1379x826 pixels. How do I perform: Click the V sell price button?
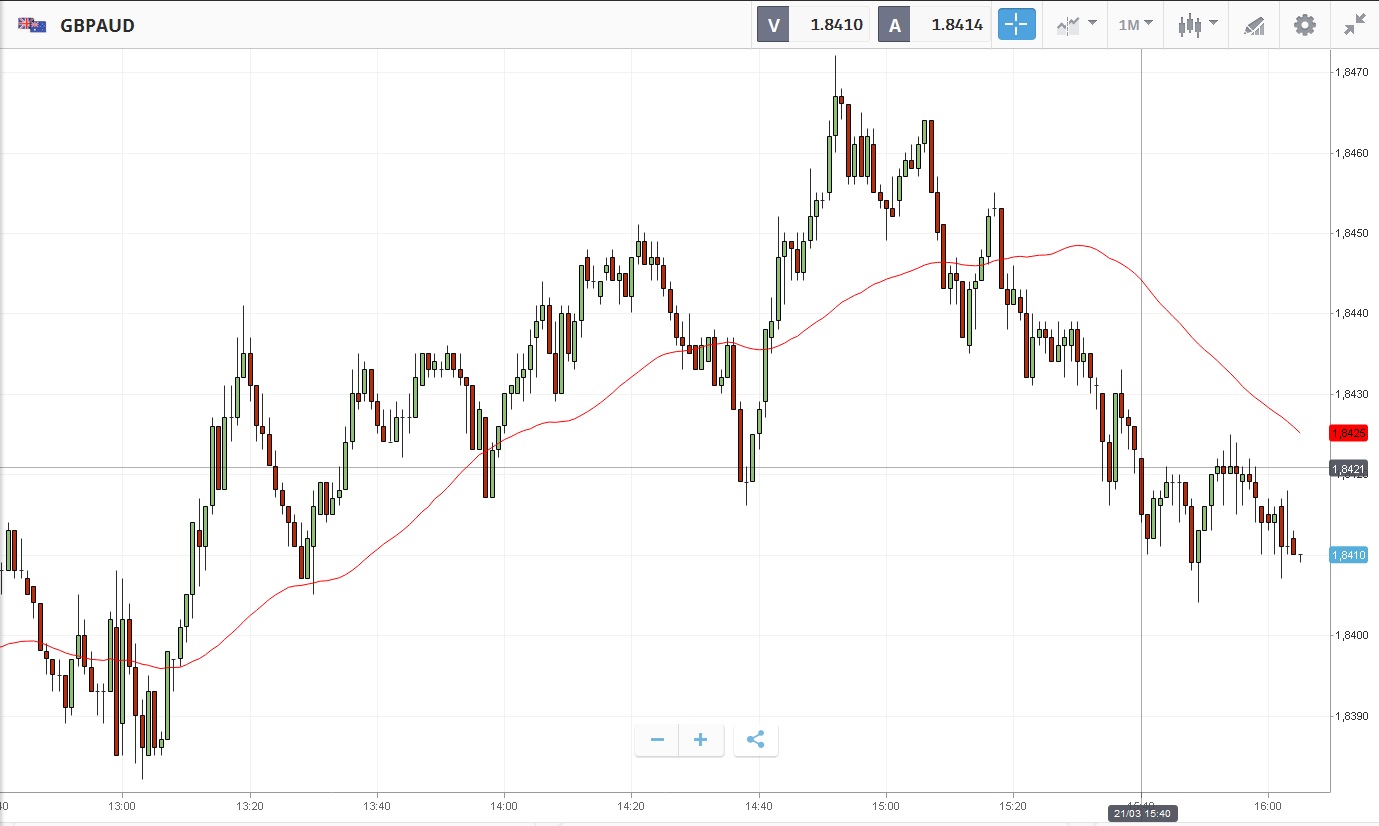pyautogui.click(x=773, y=25)
